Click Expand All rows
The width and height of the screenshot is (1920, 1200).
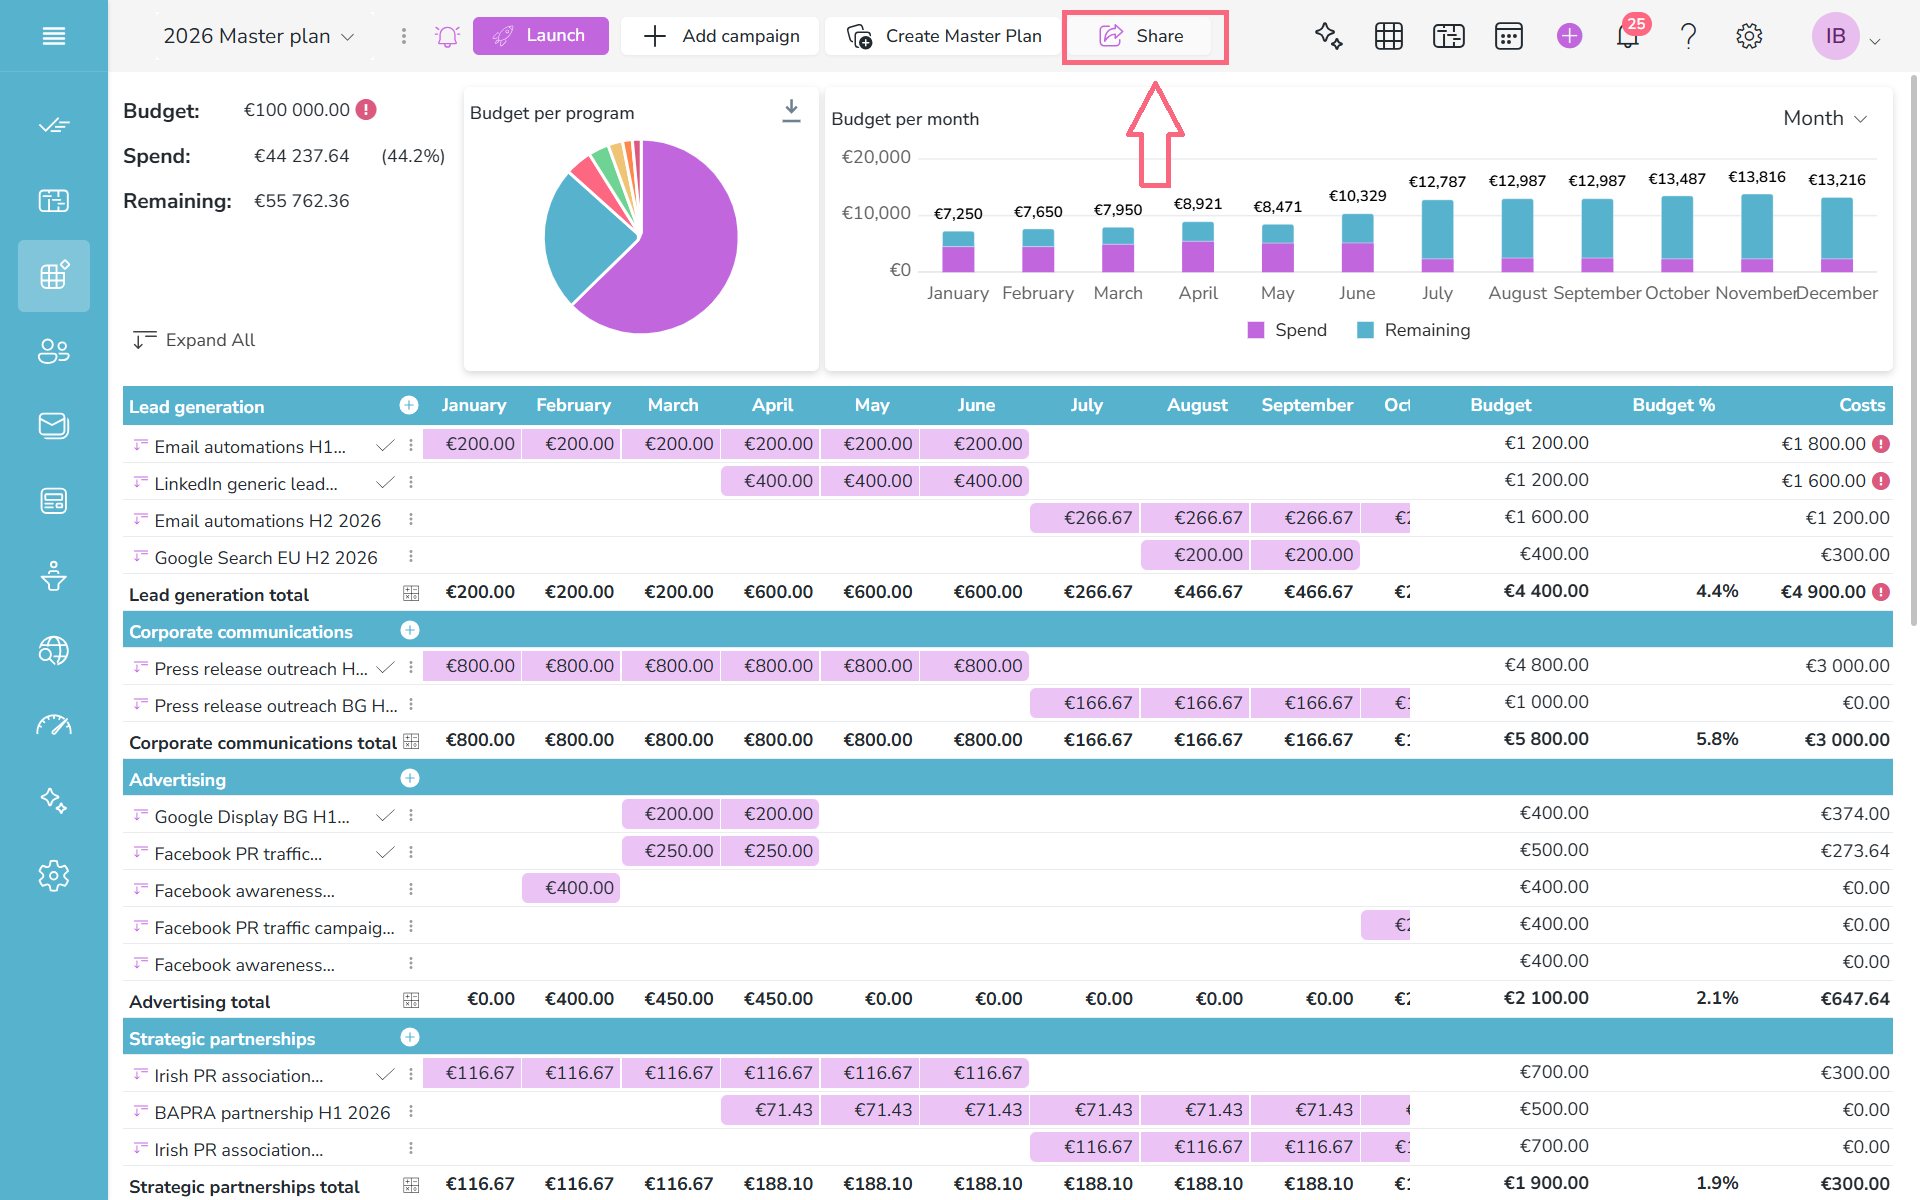click(x=194, y=340)
